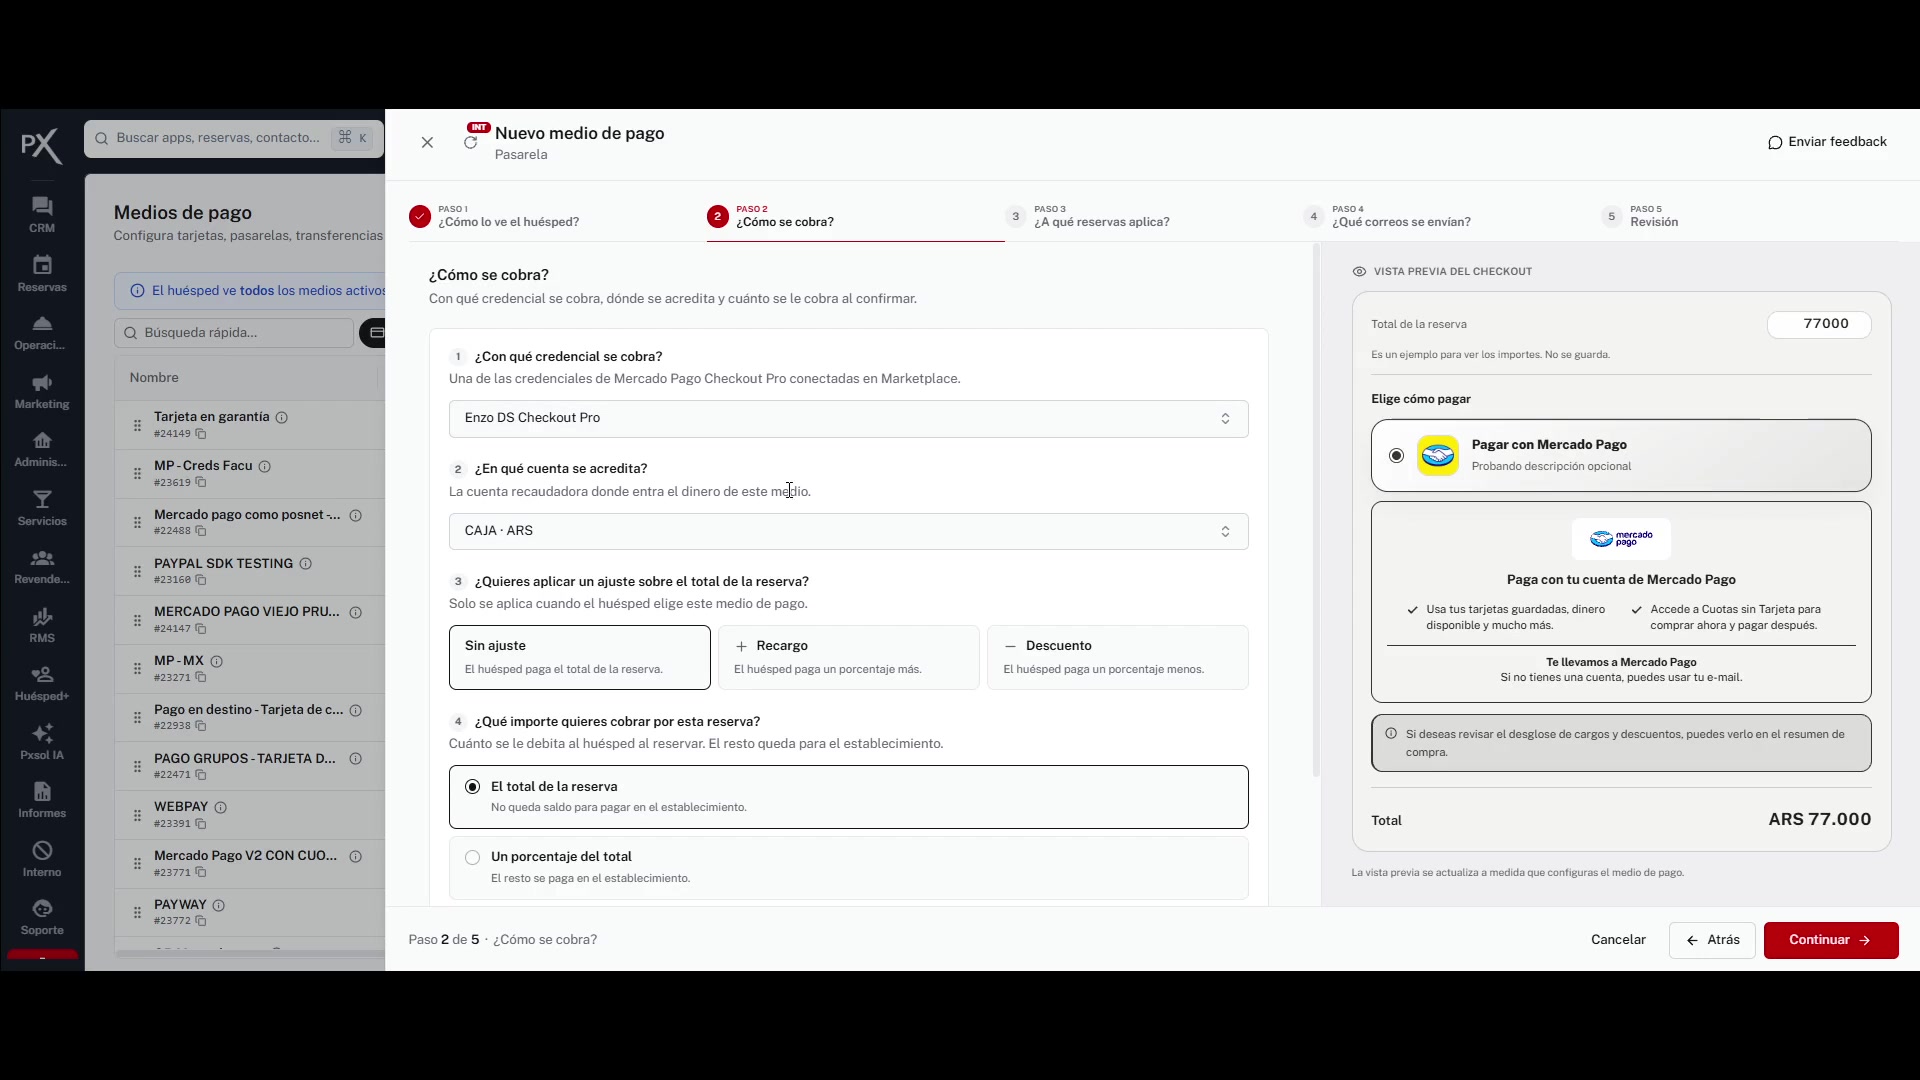Select Pagar con Mercado Pago radio
The image size is (1920, 1080).
pos(1397,456)
